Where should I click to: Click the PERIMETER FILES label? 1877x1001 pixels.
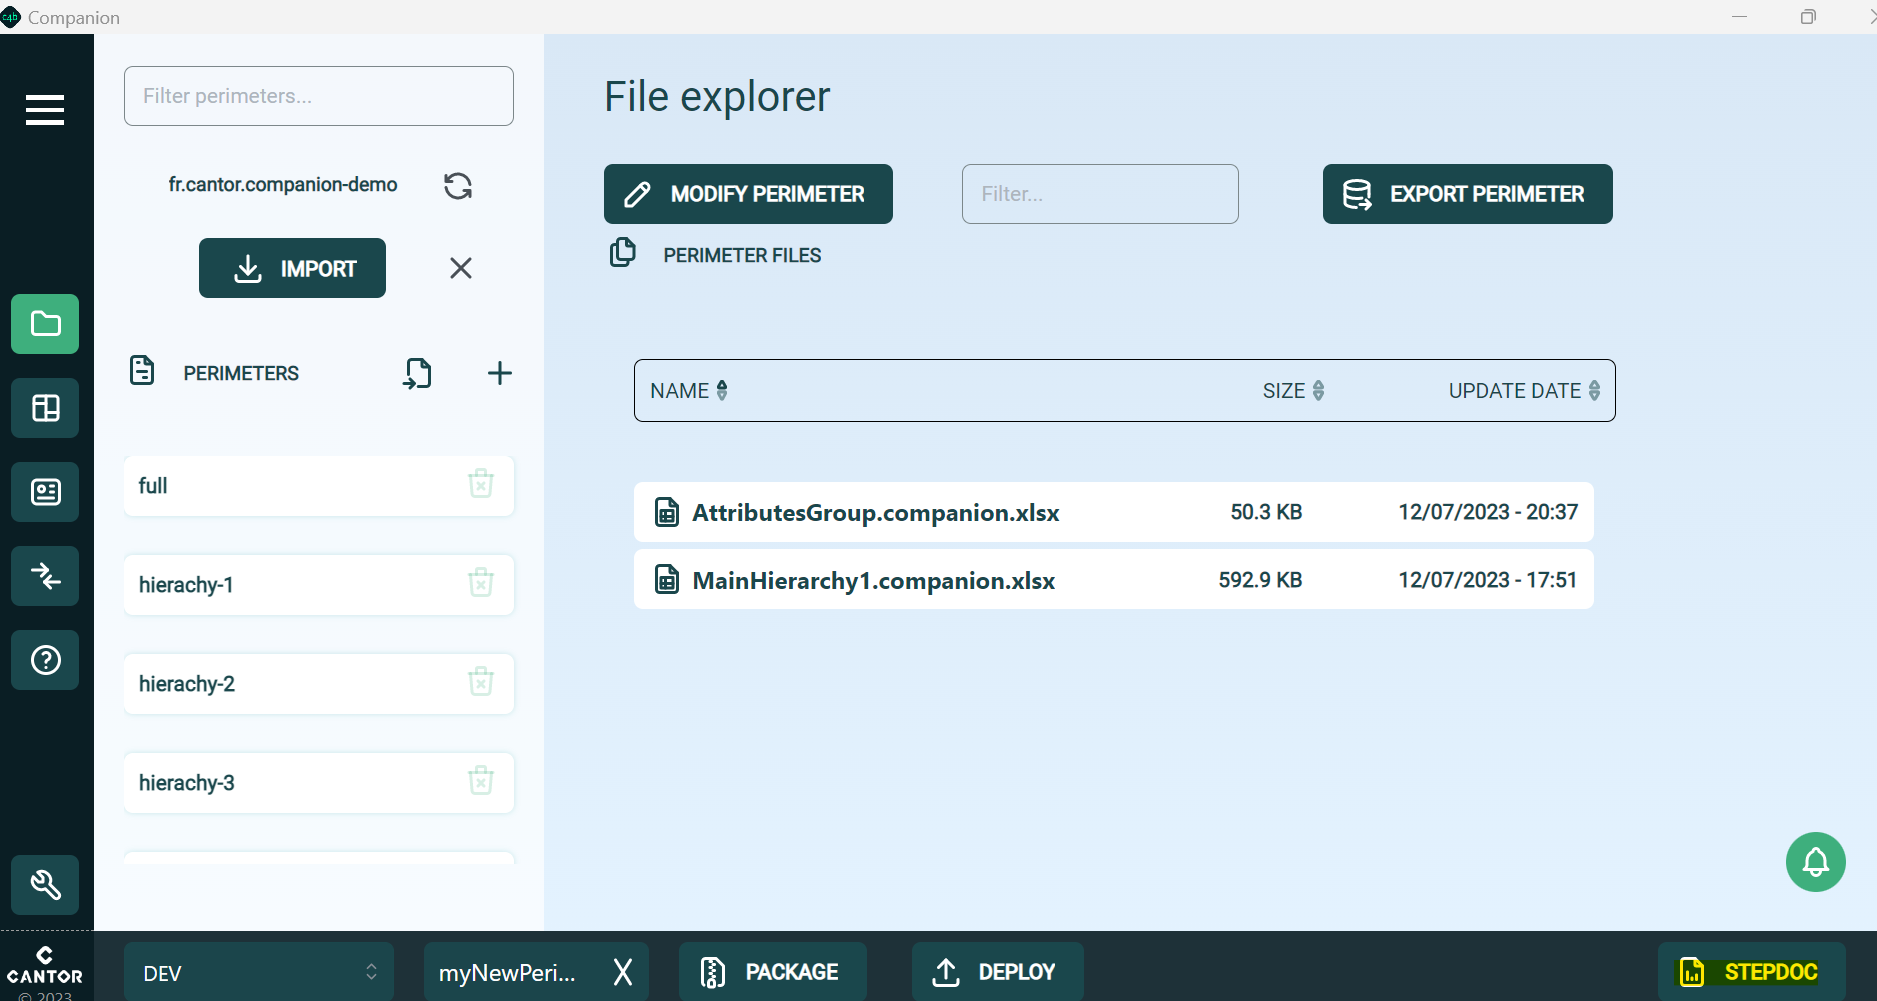click(x=742, y=256)
